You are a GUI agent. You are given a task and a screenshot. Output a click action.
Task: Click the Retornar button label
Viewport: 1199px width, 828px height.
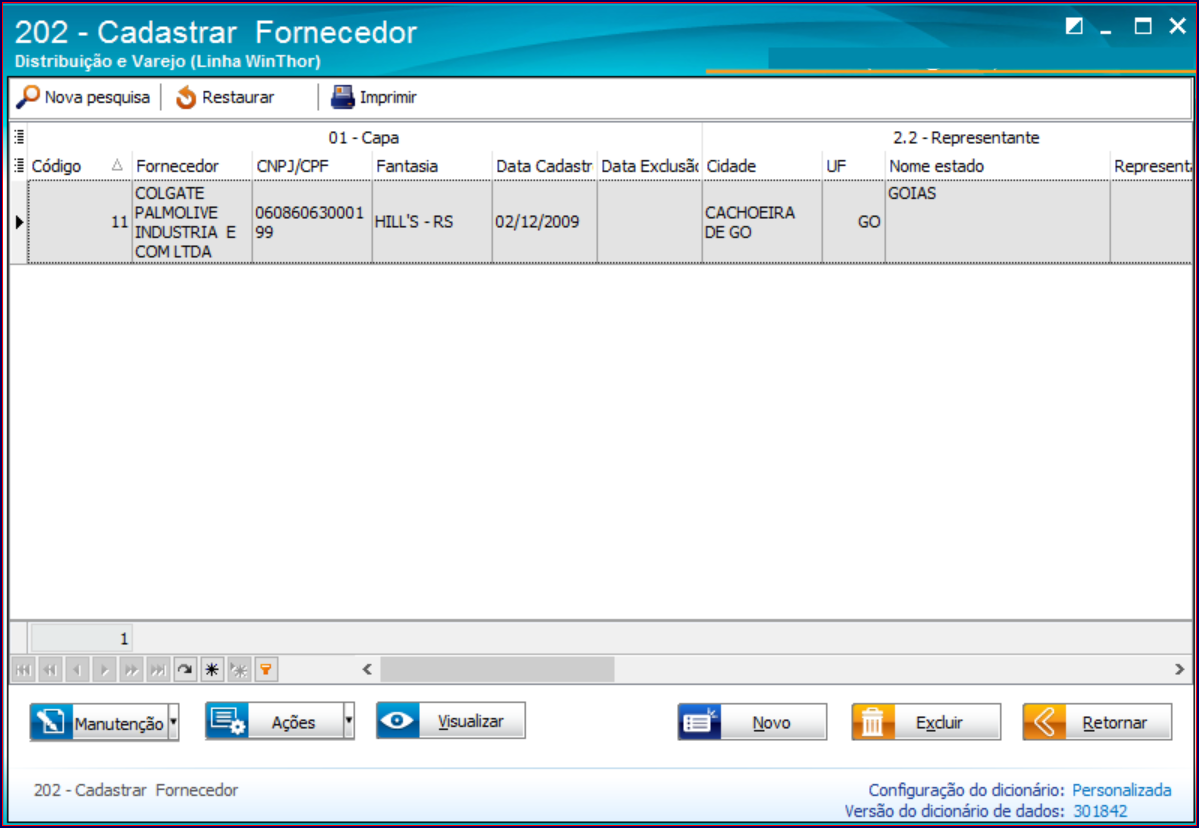point(1115,723)
